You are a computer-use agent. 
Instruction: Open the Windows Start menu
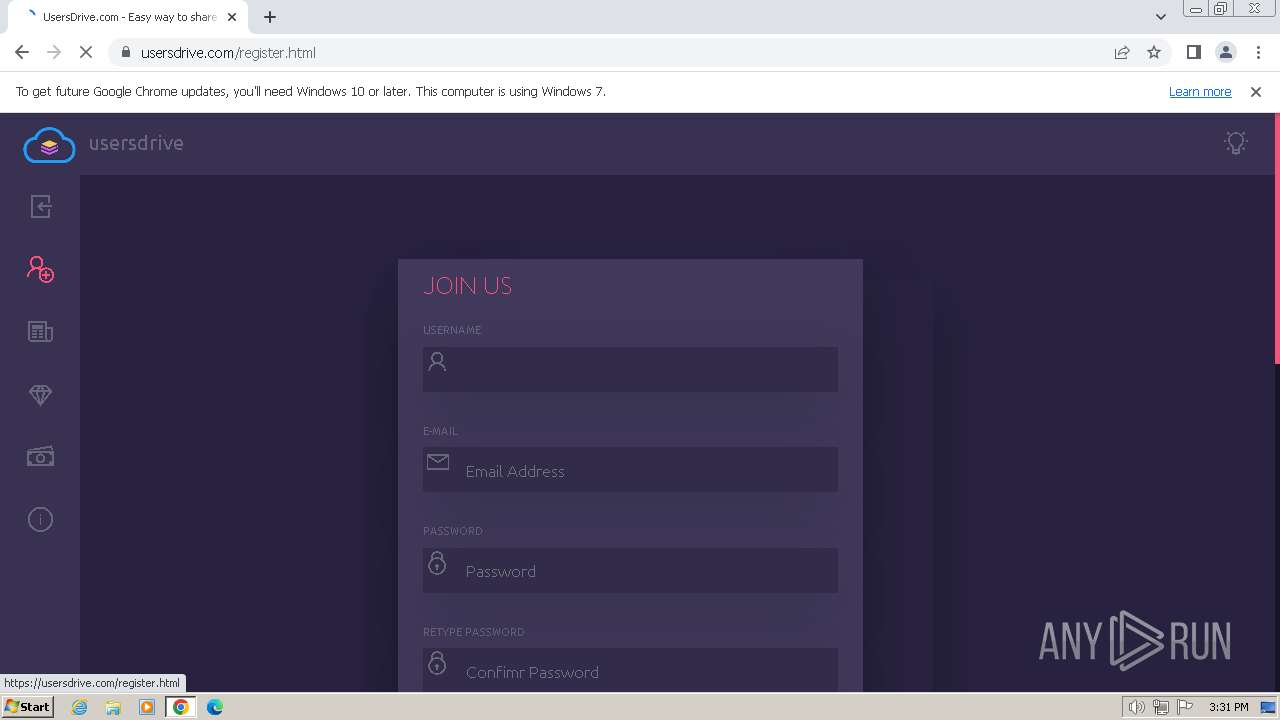pyautogui.click(x=27, y=707)
